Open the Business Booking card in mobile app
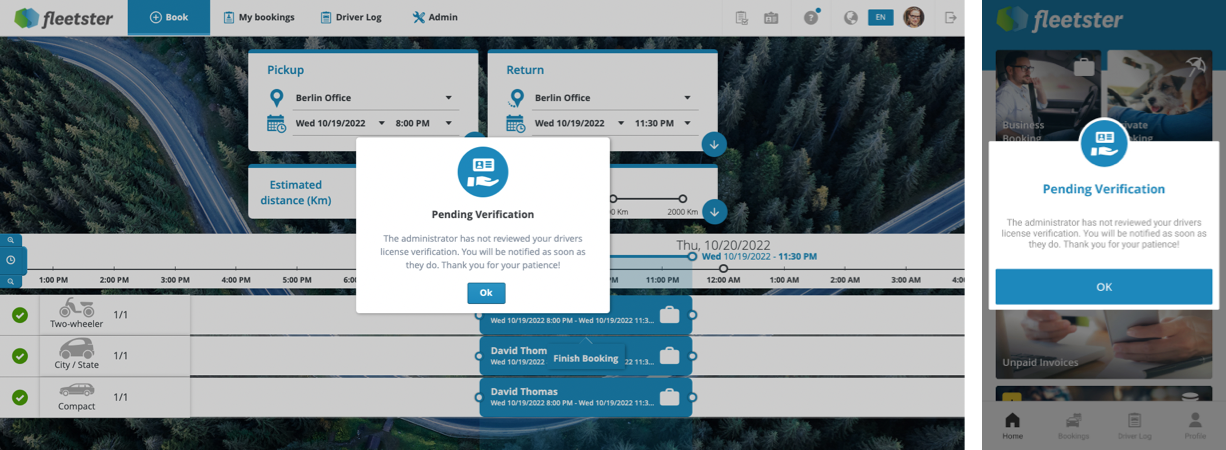Screen dimensions: 1226x450 [x=1048, y=96]
